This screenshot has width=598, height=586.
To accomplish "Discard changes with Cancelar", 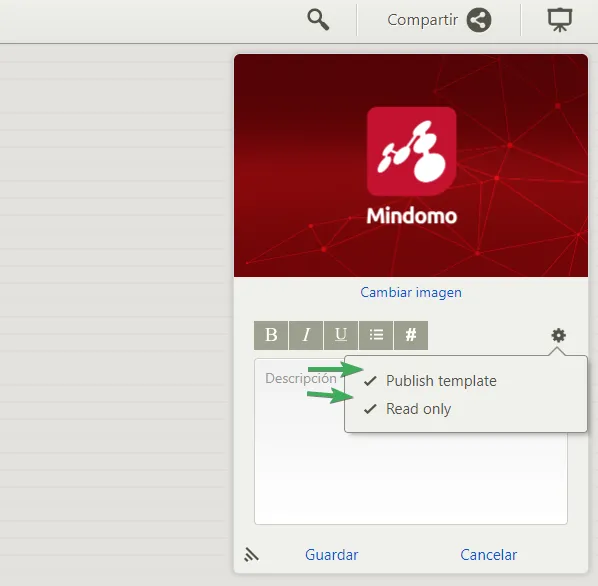I will click(x=489, y=555).
